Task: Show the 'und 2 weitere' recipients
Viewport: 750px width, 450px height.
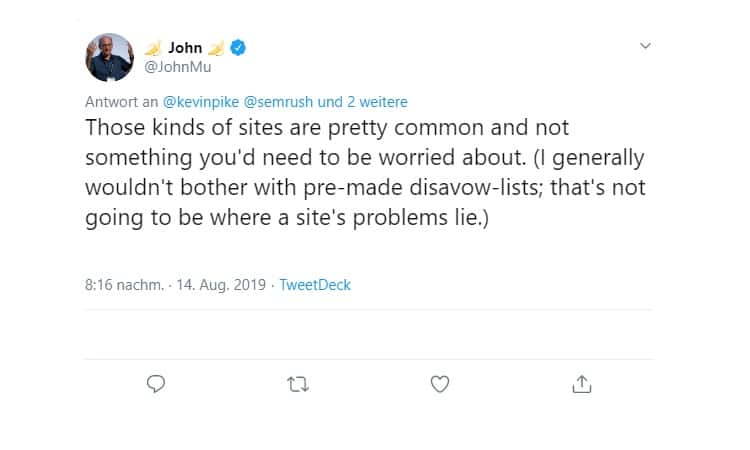Action: [x=363, y=102]
